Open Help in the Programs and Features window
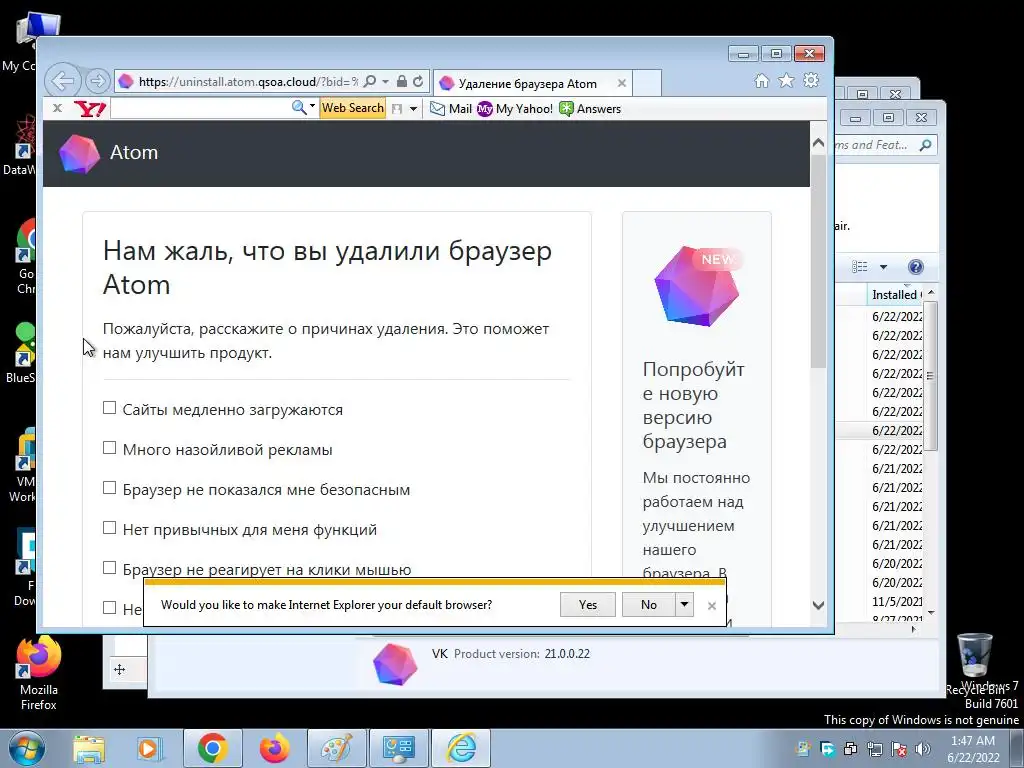This screenshot has height=768, width=1024. [916, 266]
